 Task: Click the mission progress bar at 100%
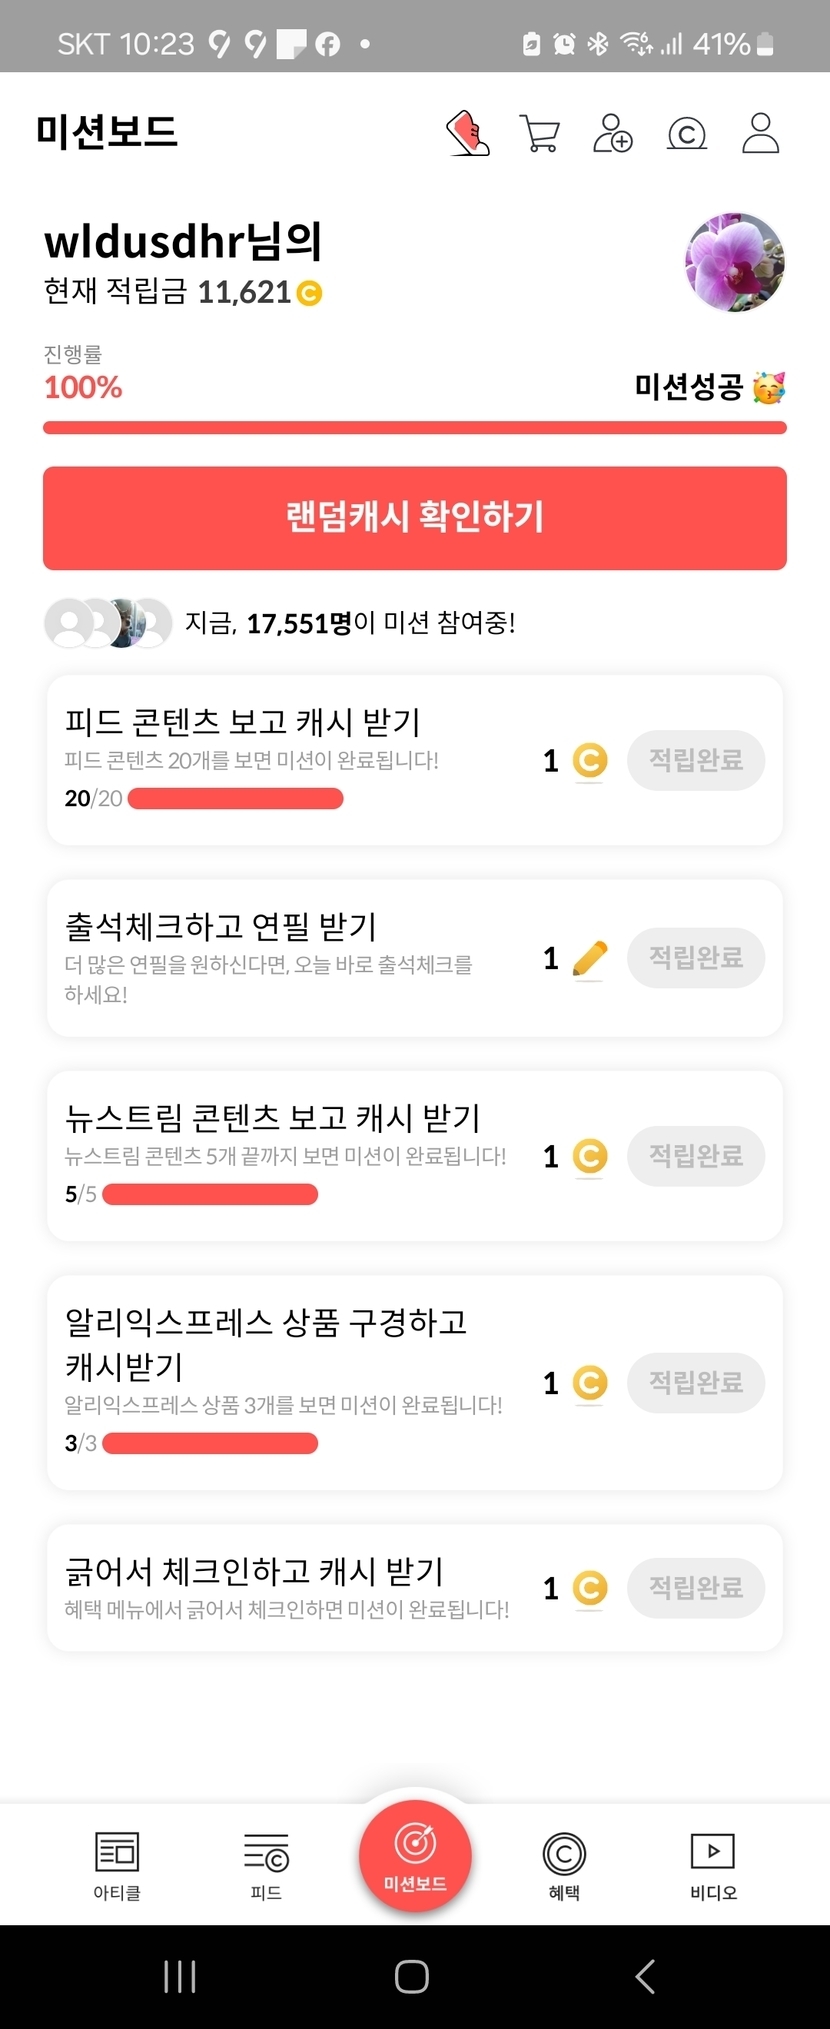click(415, 428)
